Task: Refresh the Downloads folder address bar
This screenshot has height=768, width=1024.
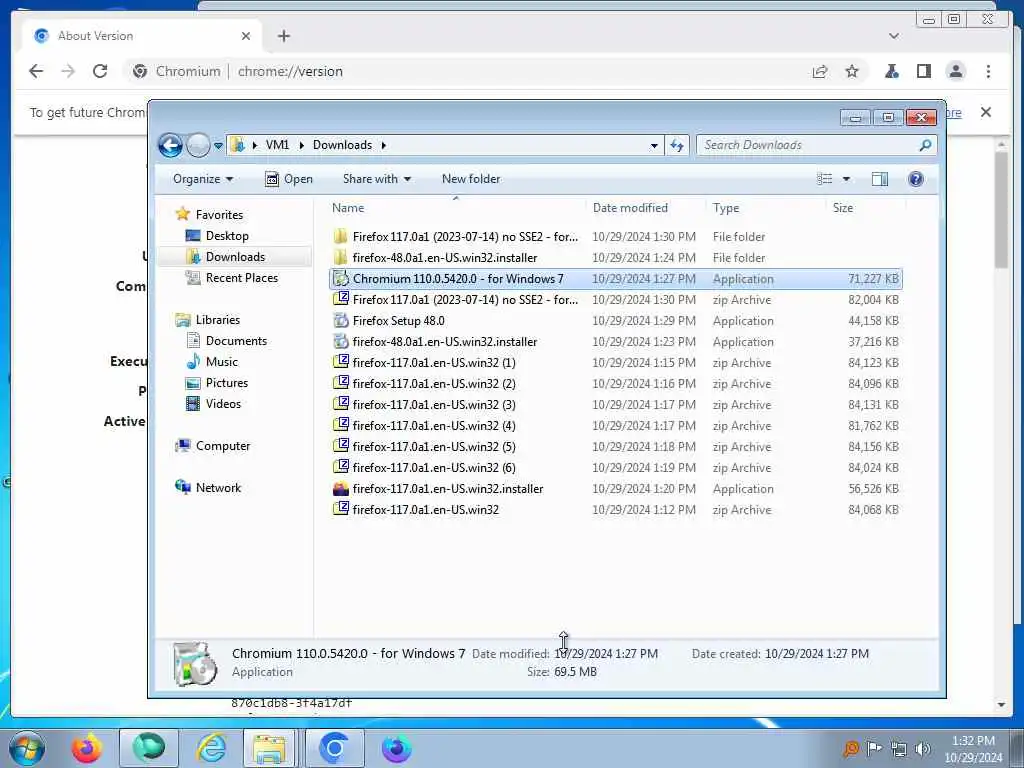Action: point(677,145)
